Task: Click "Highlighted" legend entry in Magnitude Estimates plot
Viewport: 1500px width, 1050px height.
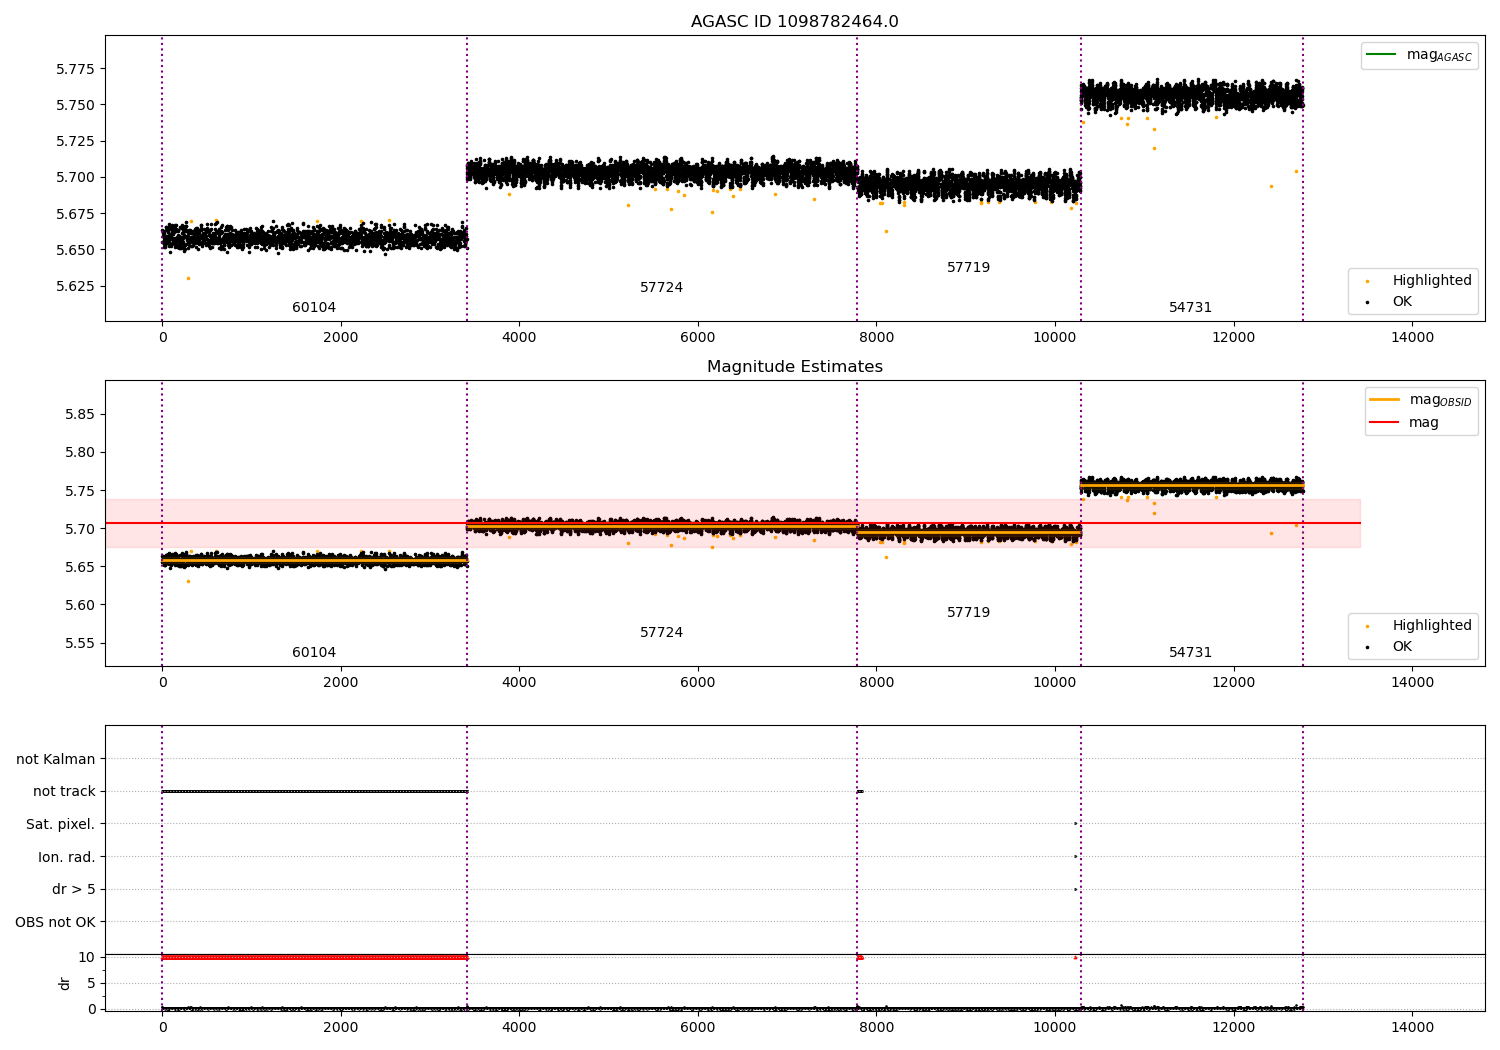Action: pyautogui.click(x=1432, y=625)
